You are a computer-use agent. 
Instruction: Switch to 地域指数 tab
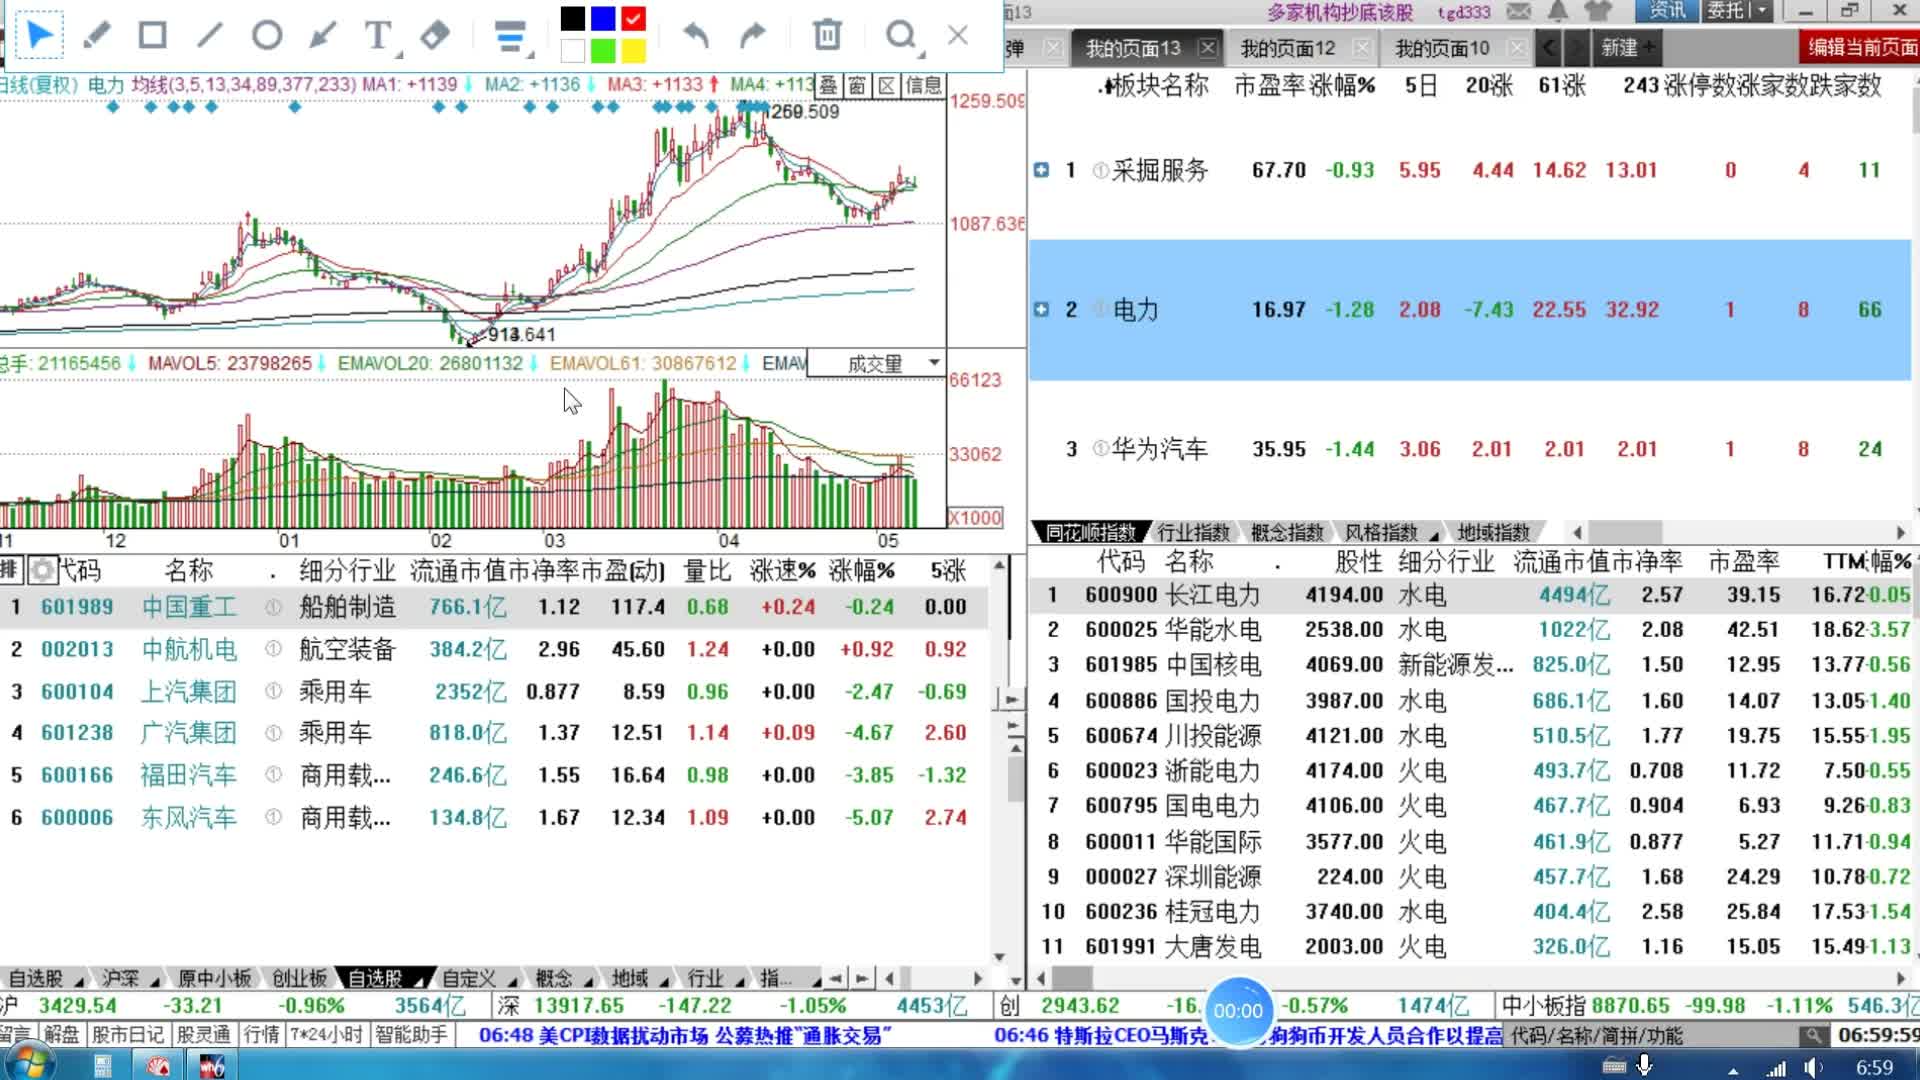pos(1493,532)
